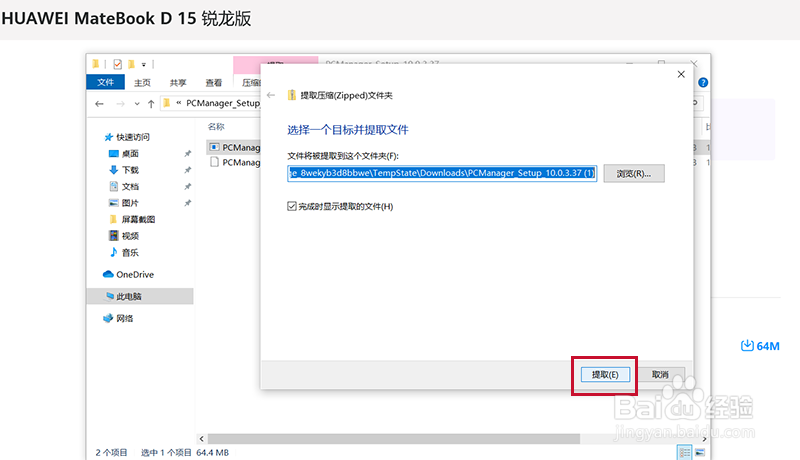Click the PCManager_Setup address bar path
Screen dimensions: 800x460
click(x=222, y=103)
